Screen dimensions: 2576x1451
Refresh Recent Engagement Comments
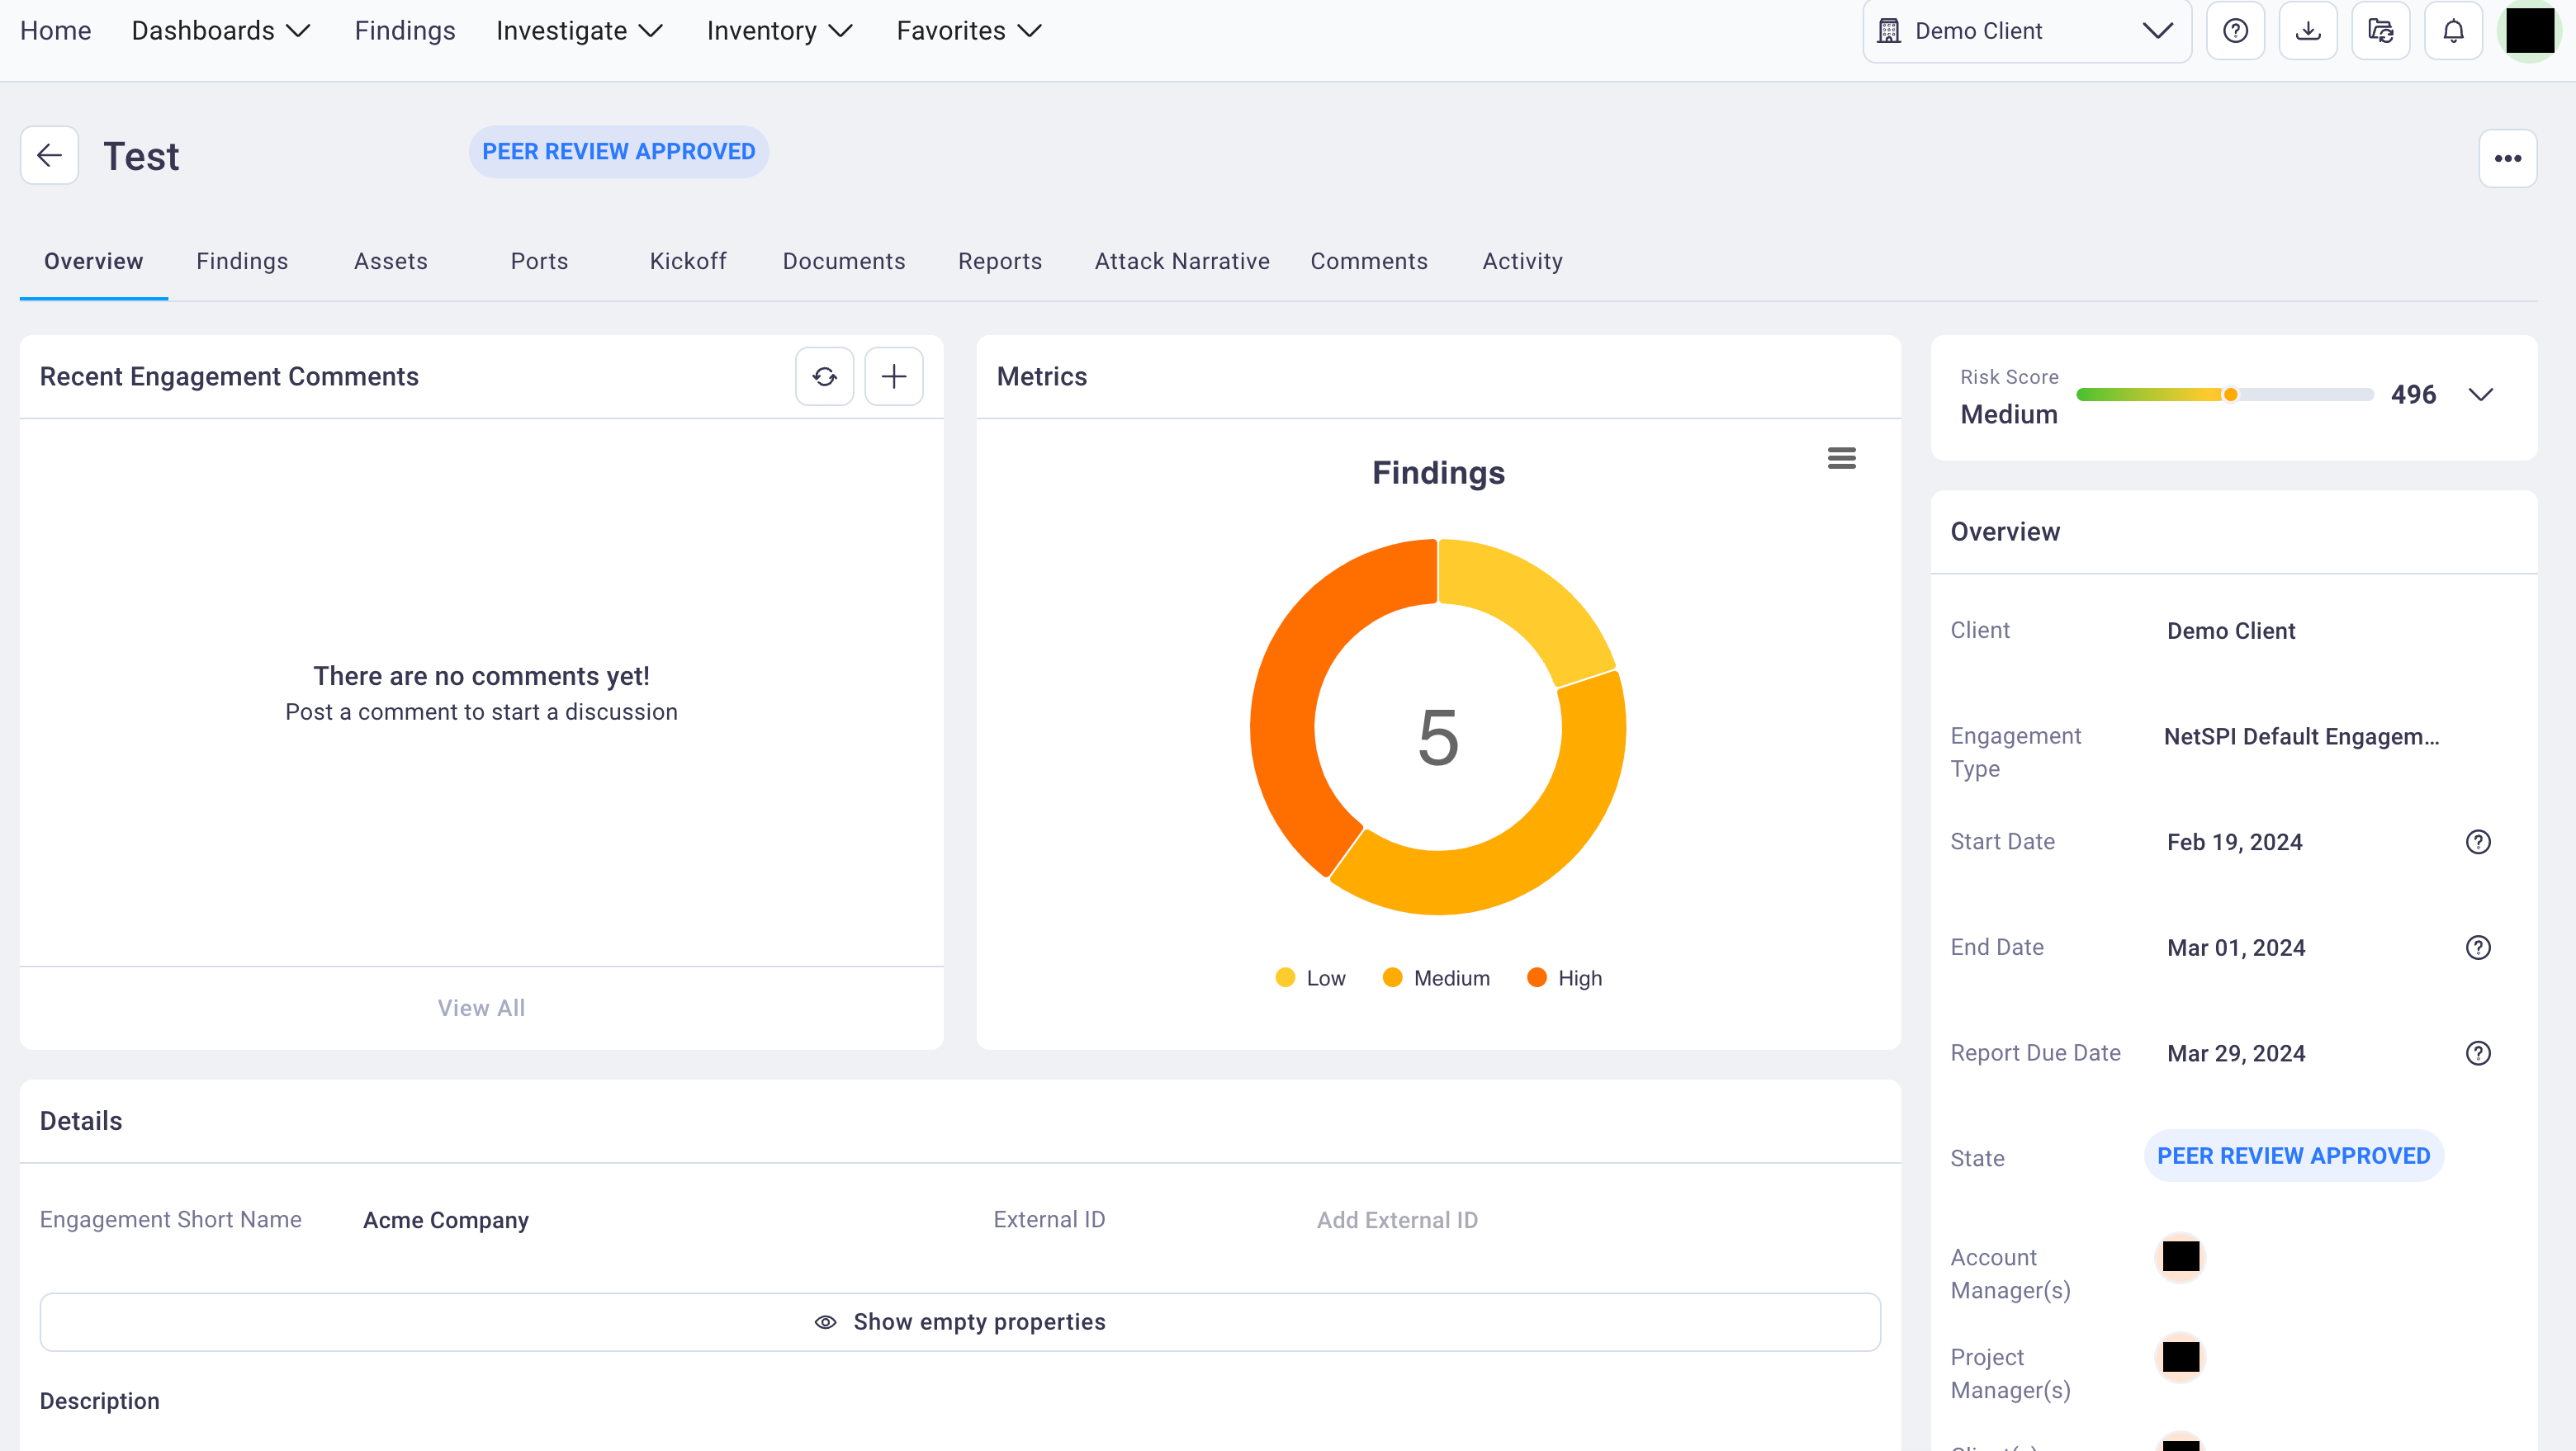(824, 376)
